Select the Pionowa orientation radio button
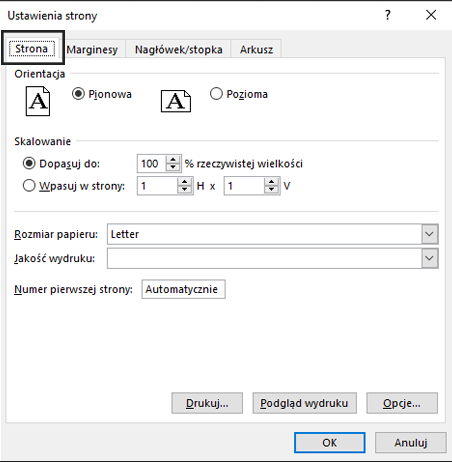Screen dimensions: 452x462 tap(78, 94)
